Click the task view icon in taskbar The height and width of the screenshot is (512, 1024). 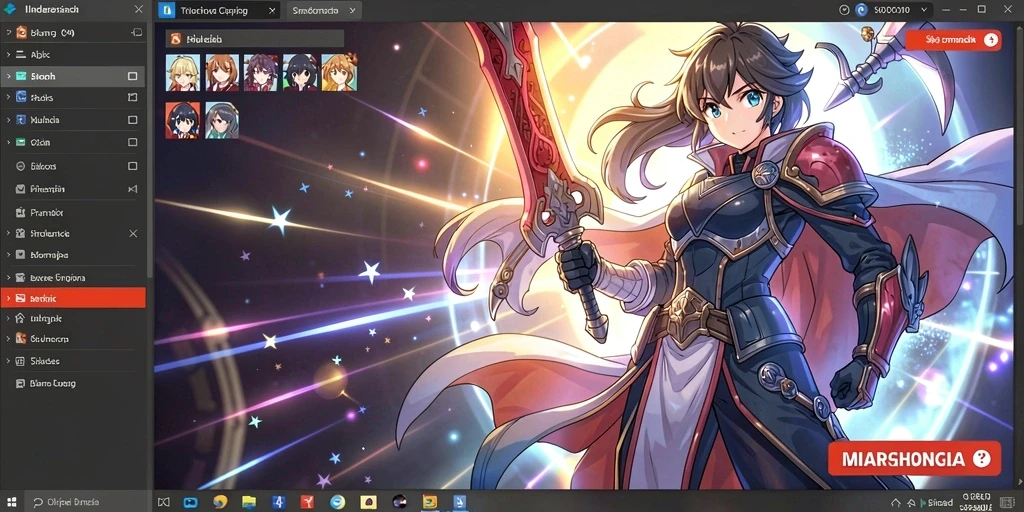[x=163, y=502]
